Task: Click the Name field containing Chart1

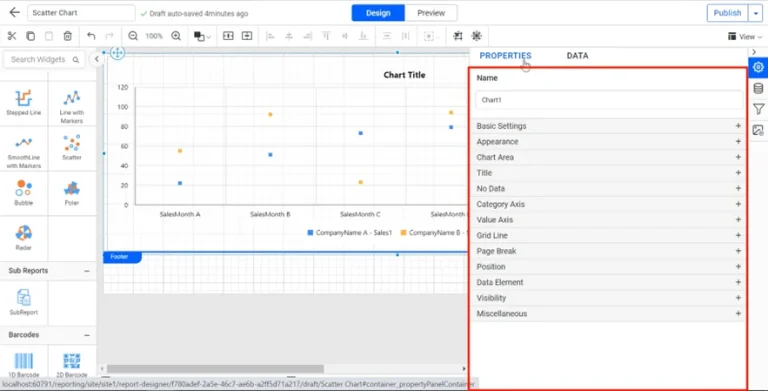Action: click(x=609, y=100)
